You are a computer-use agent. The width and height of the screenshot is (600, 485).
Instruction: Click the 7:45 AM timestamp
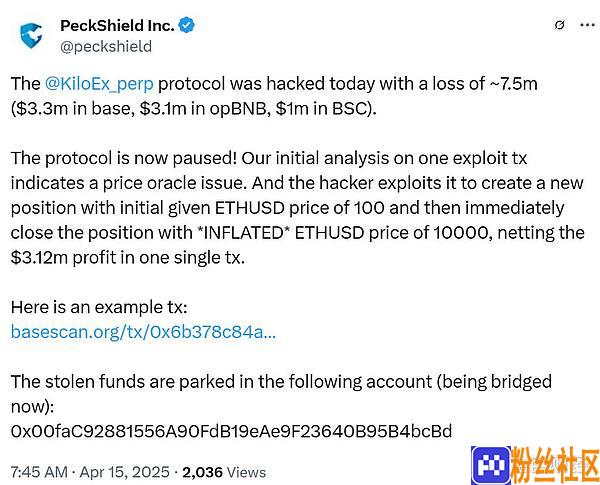click(39, 472)
